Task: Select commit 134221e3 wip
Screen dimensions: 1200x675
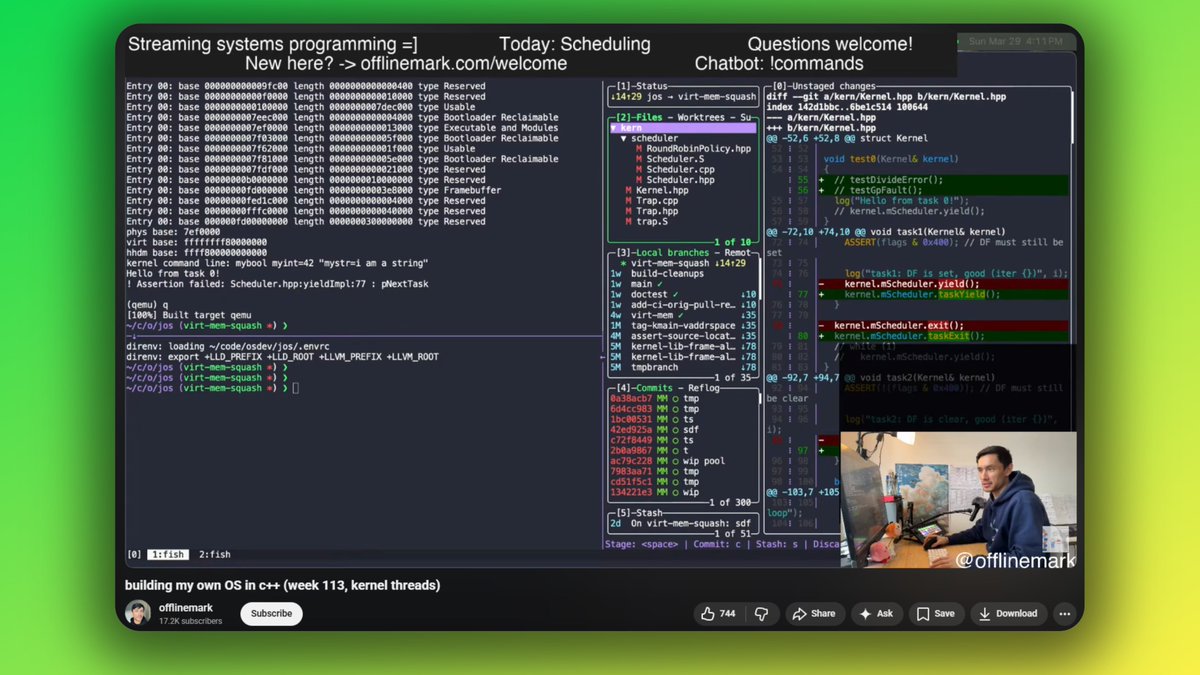Action: point(683,493)
